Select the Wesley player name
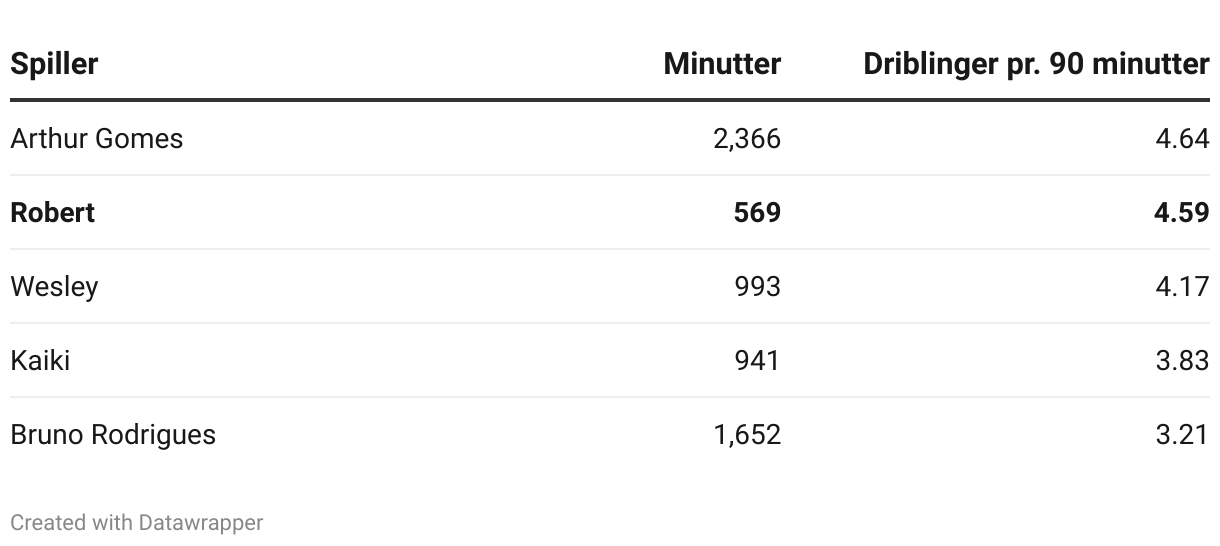1220x546 pixels. point(54,287)
